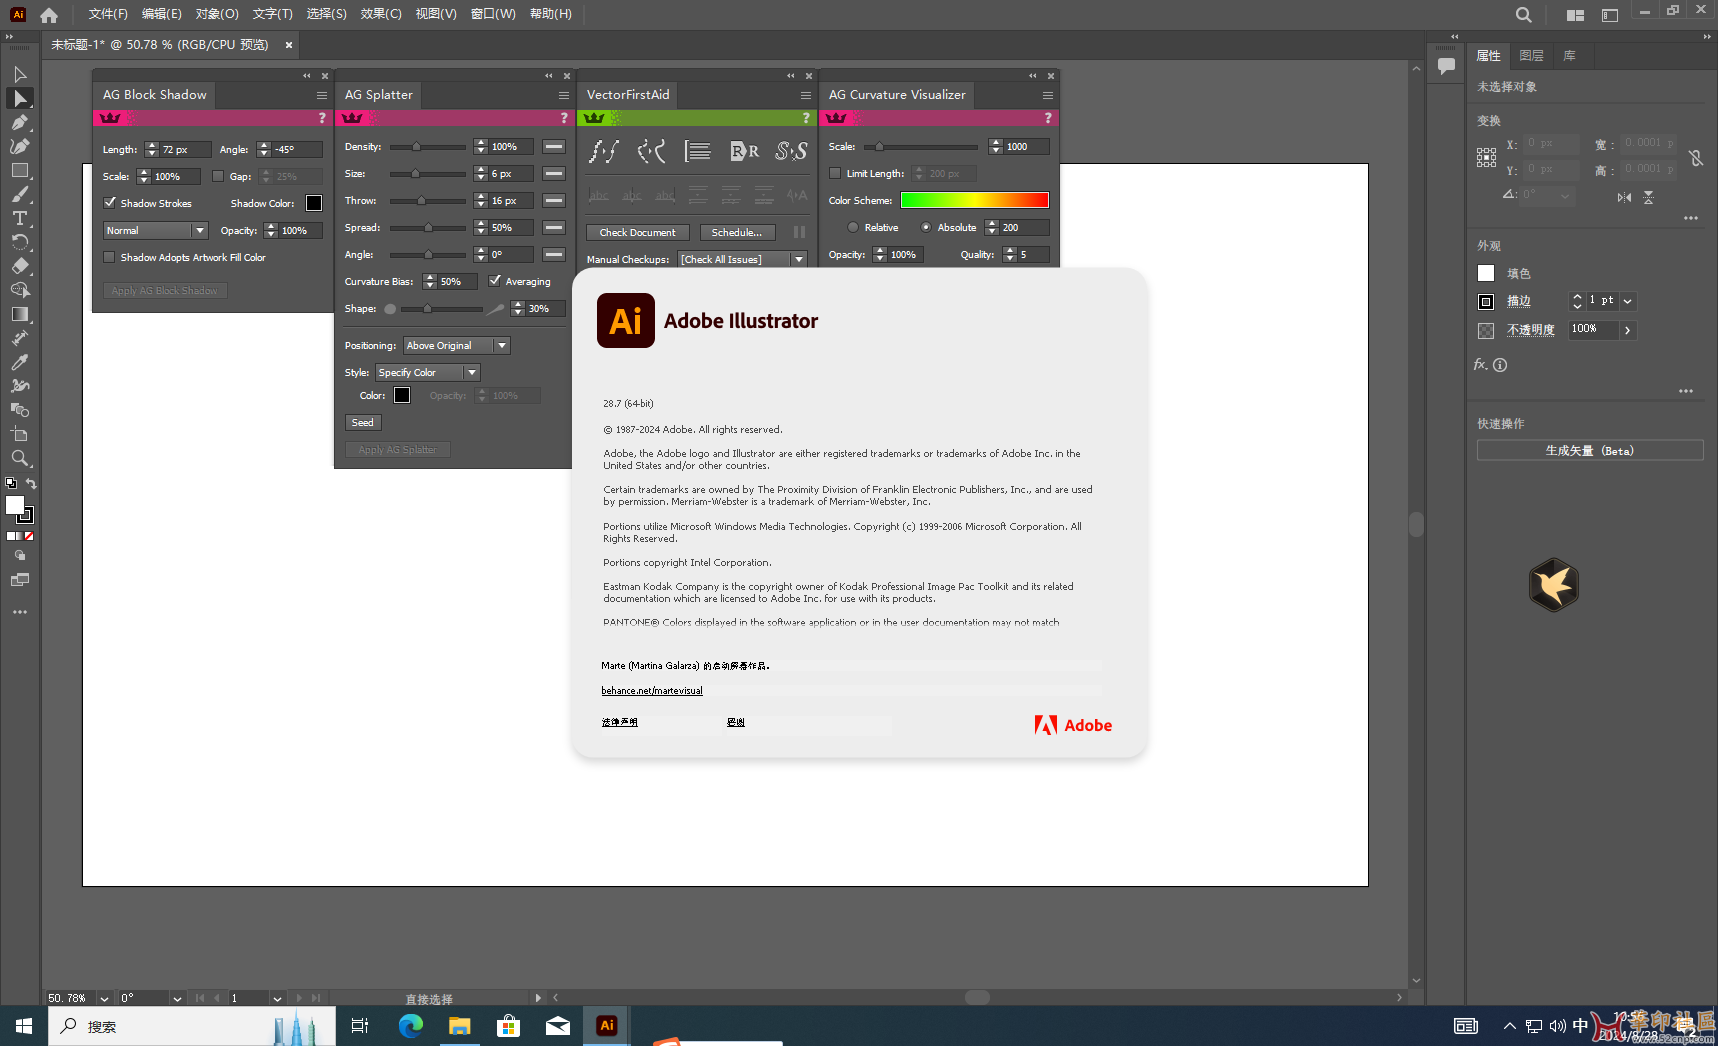Open the 文件(F) menu
Image resolution: width=1718 pixels, height=1046 pixels.
(x=108, y=14)
